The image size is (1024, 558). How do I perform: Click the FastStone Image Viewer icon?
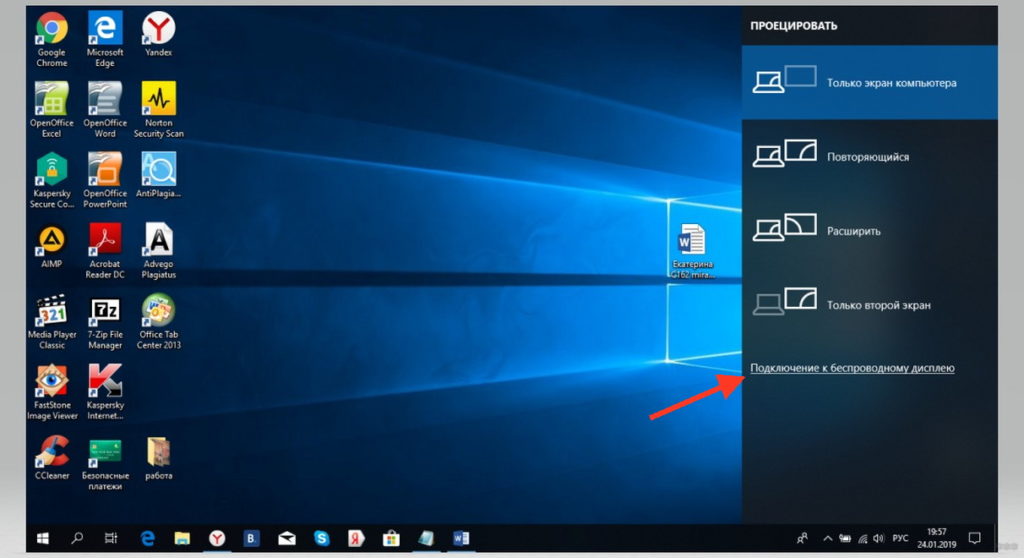tap(51, 381)
